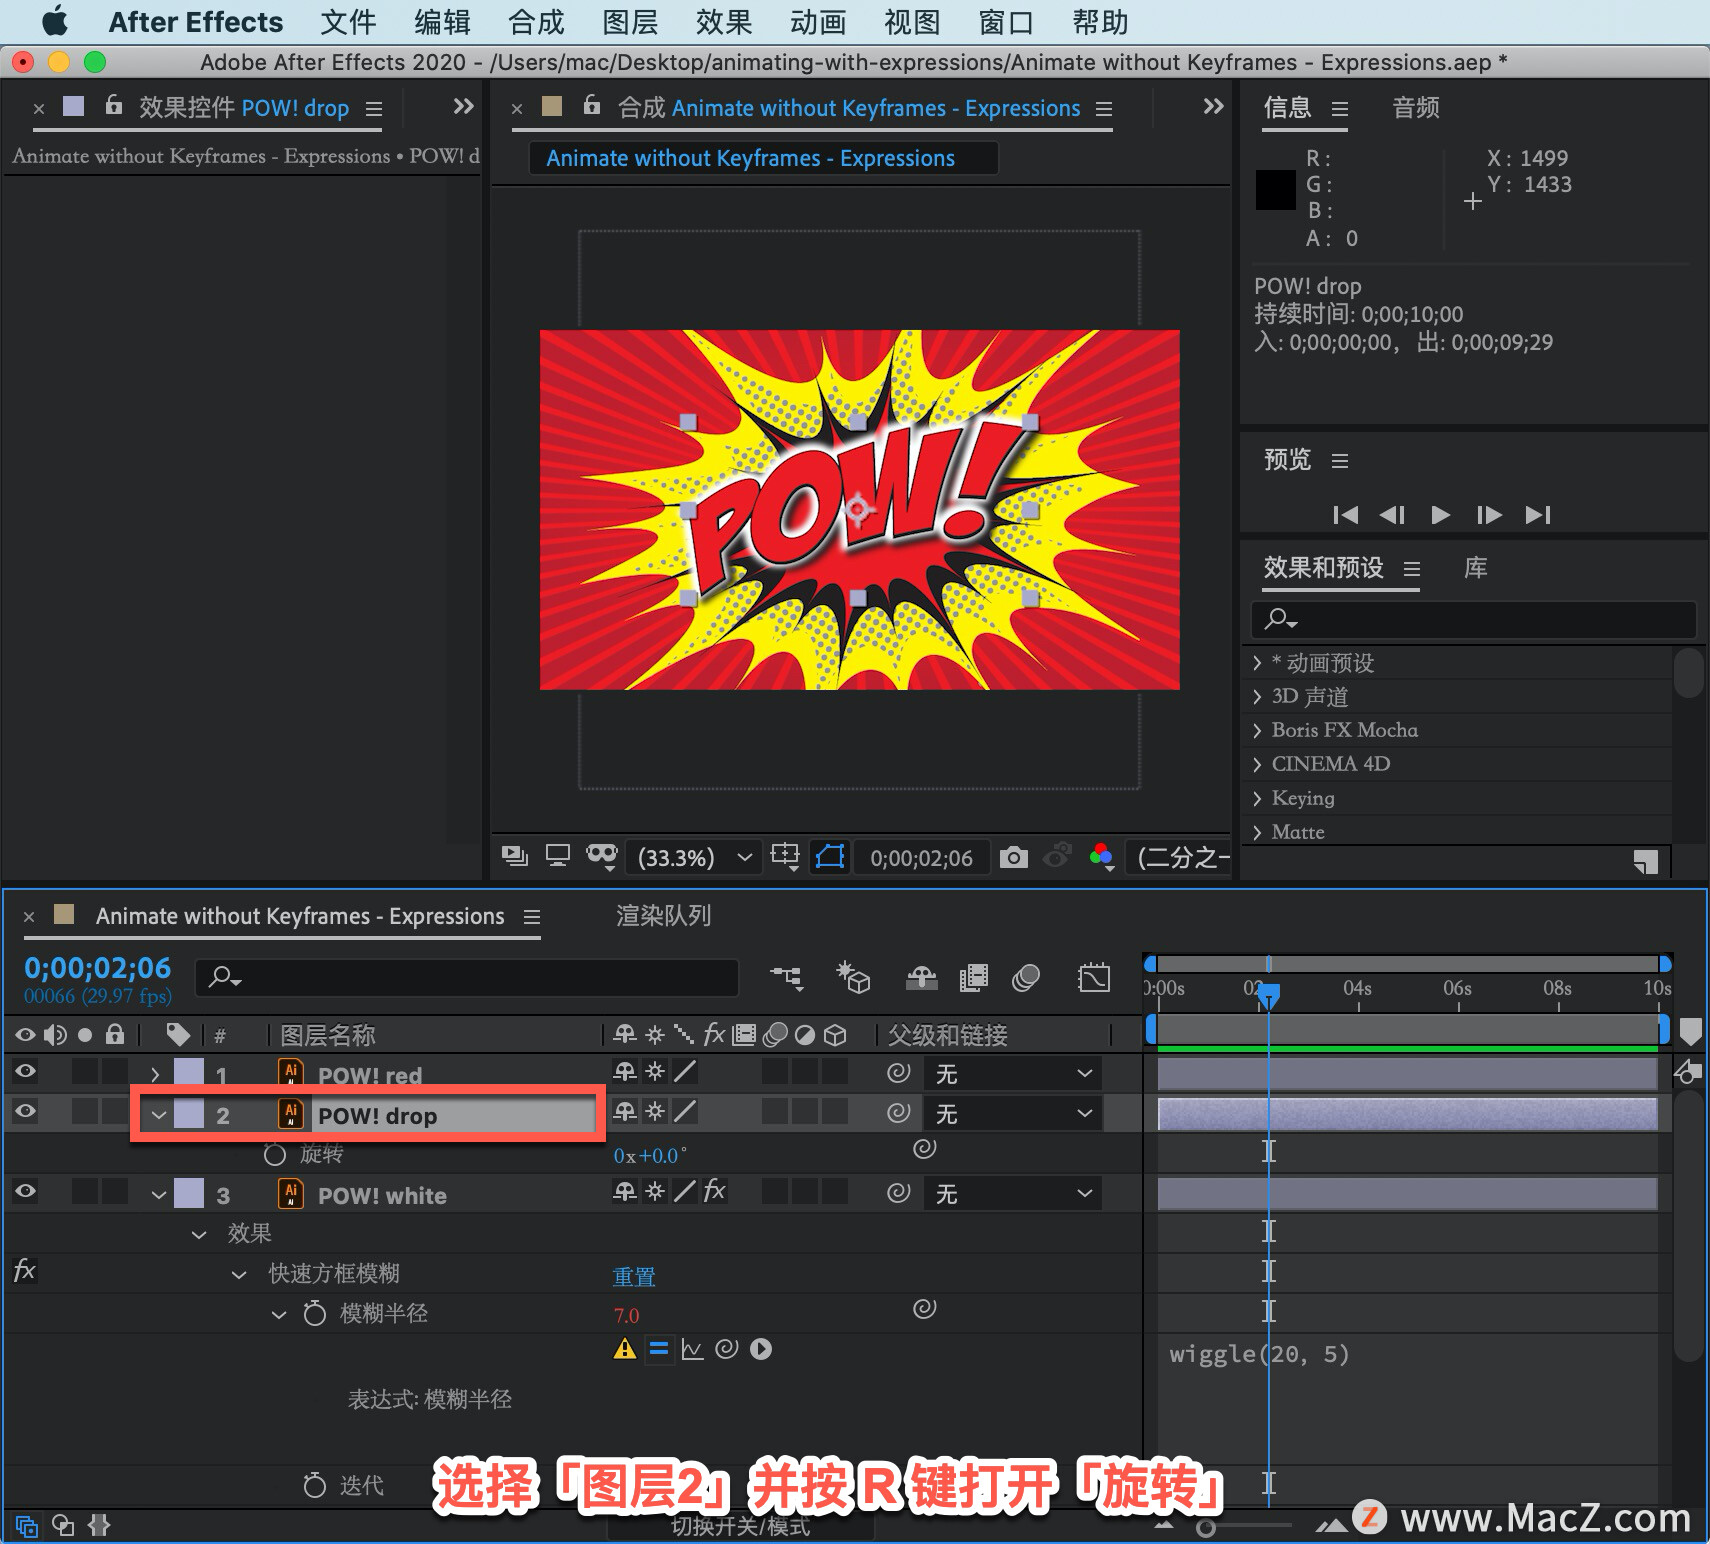
Task: Click the 重置 link for the effect
Action: tap(634, 1277)
